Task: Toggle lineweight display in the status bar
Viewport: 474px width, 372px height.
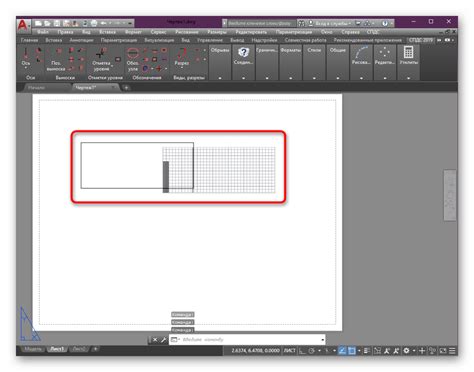Action: tap(367, 351)
